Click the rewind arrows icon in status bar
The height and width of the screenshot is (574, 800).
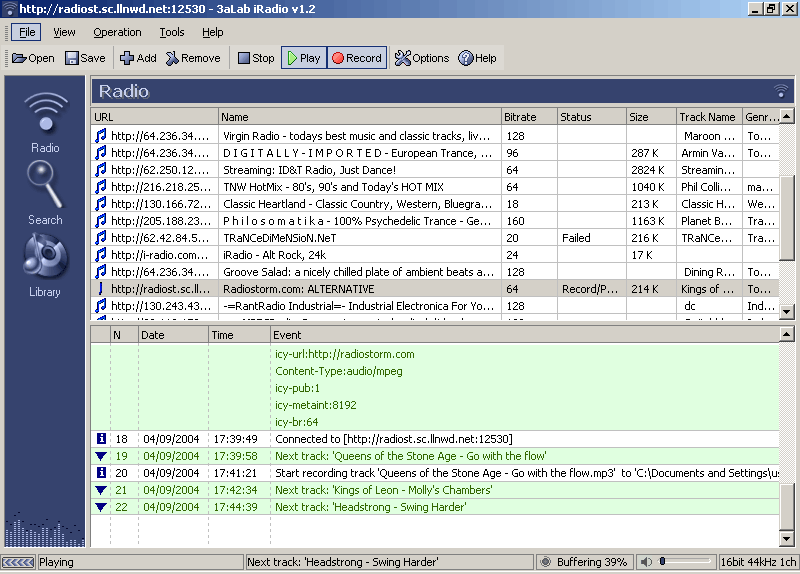[x=18, y=562]
